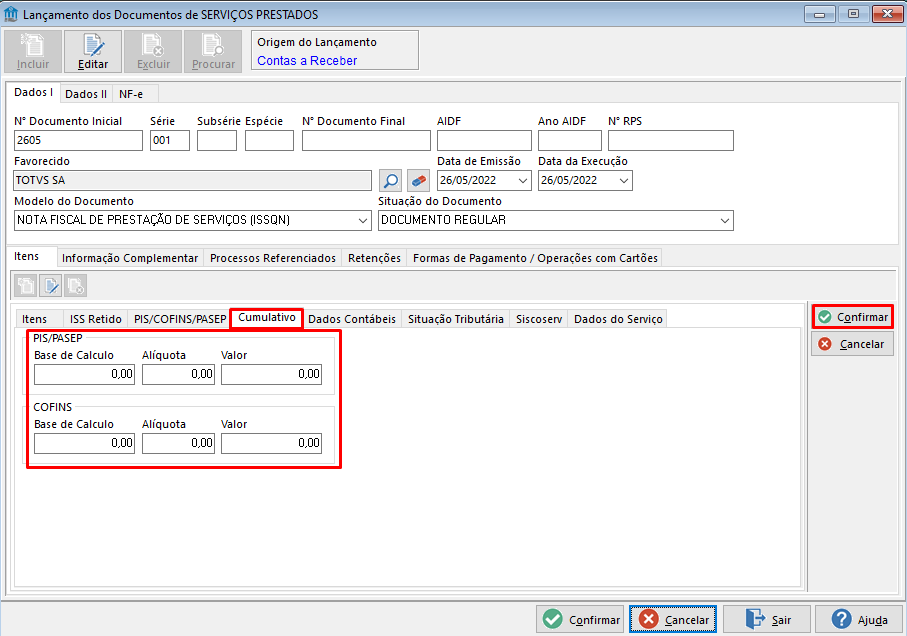This screenshot has width=907, height=636.
Task: Click the Subsérie field
Action: tap(217, 140)
